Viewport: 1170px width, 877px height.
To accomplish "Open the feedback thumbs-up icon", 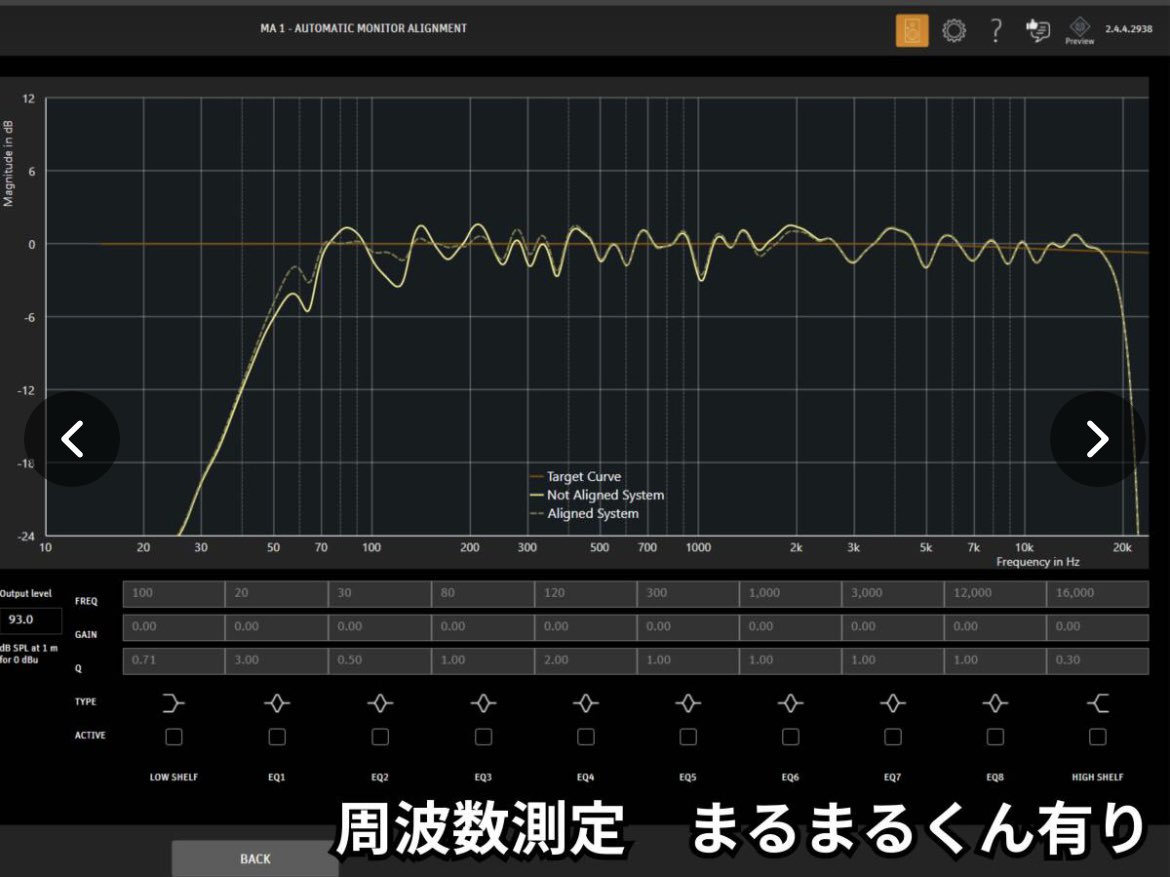I will tap(1037, 31).
